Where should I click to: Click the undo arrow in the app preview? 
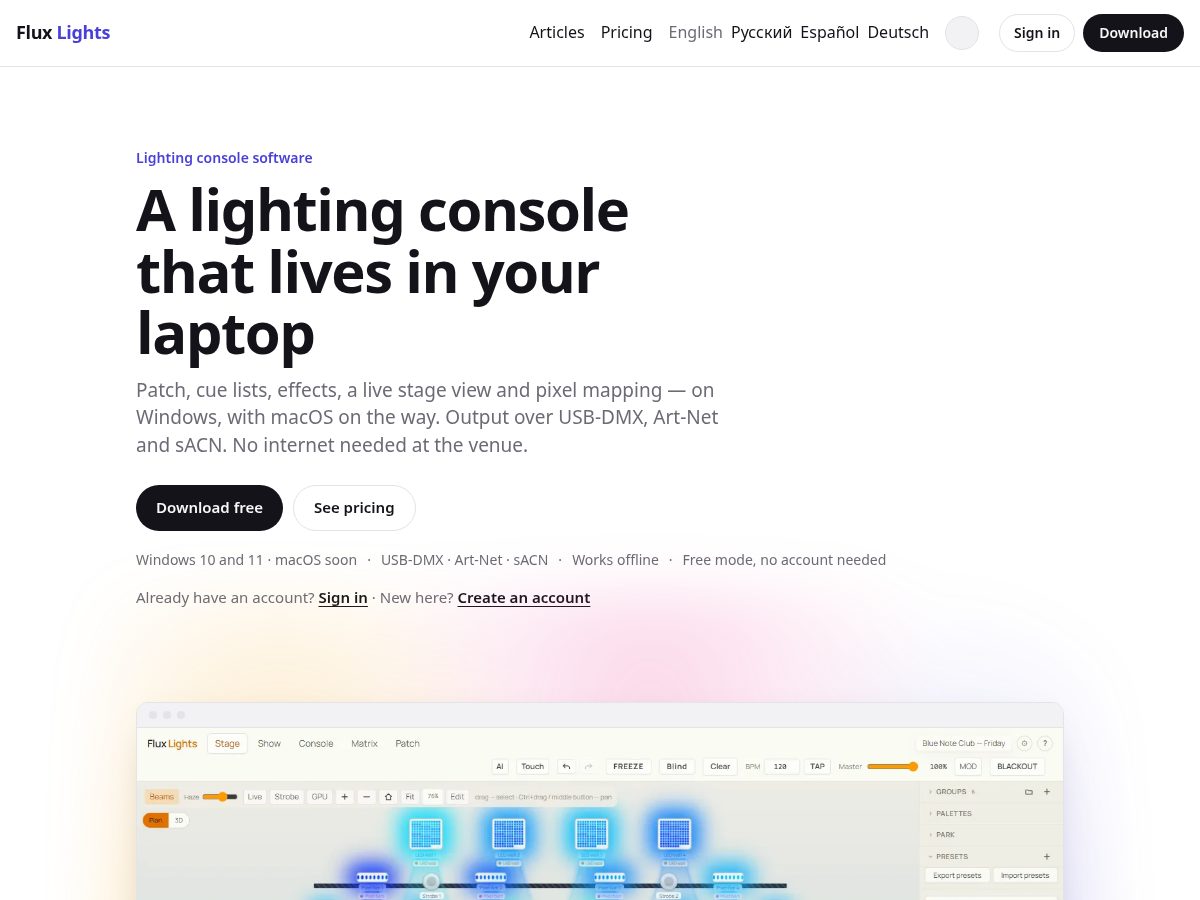coord(566,767)
